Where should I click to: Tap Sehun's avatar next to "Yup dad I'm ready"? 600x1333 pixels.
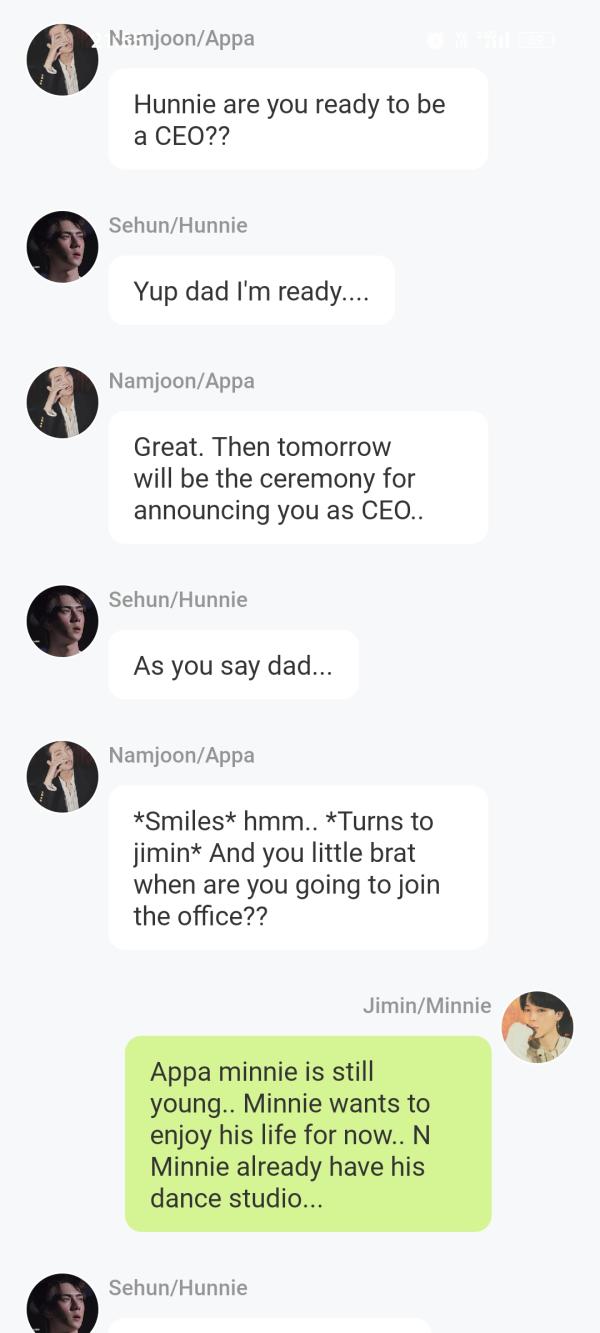(62, 247)
